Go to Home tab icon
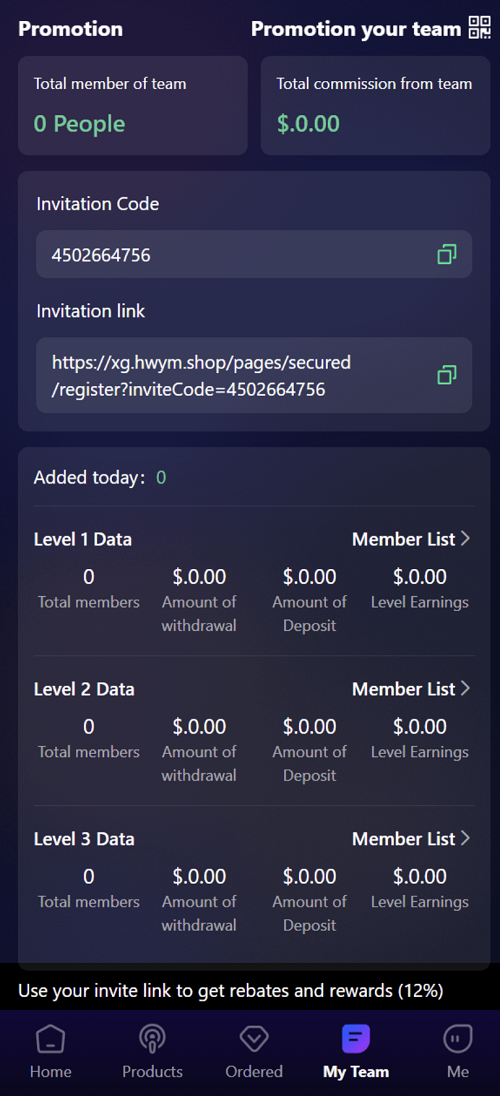The width and height of the screenshot is (500, 1096). click(50, 1039)
